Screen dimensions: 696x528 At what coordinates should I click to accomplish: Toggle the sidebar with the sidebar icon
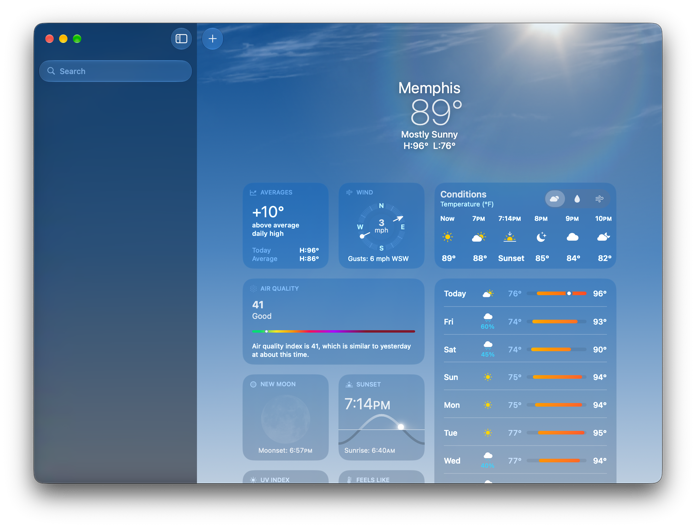(x=181, y=39)
